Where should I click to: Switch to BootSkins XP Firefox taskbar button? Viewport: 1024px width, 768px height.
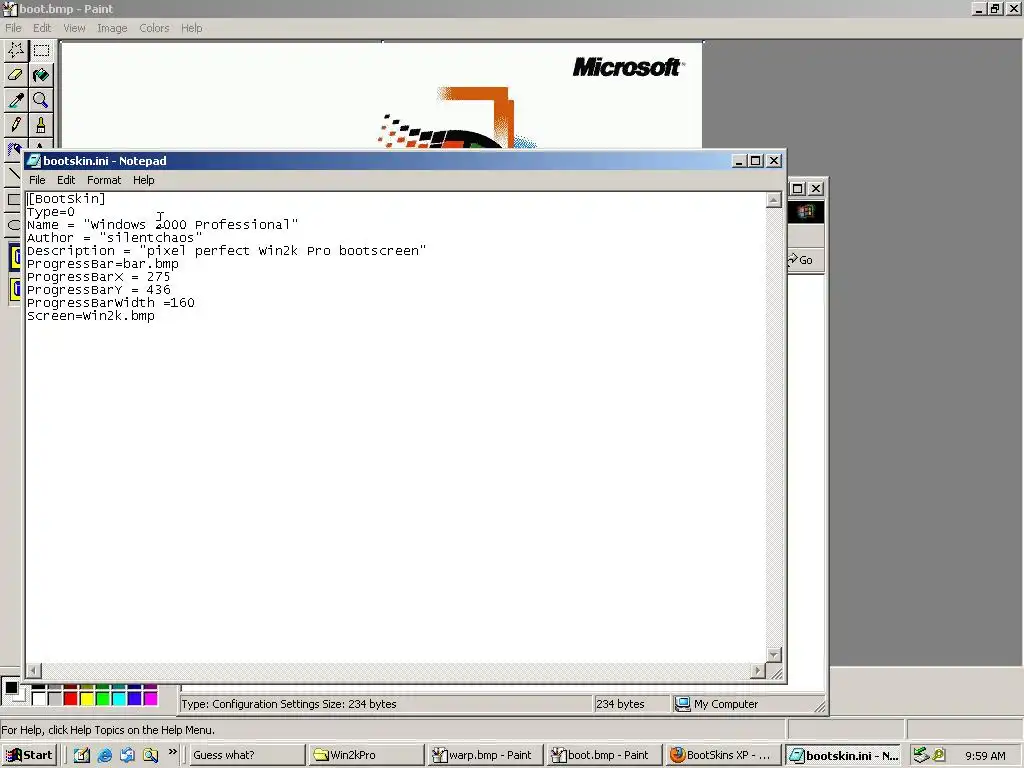(723, 755)
